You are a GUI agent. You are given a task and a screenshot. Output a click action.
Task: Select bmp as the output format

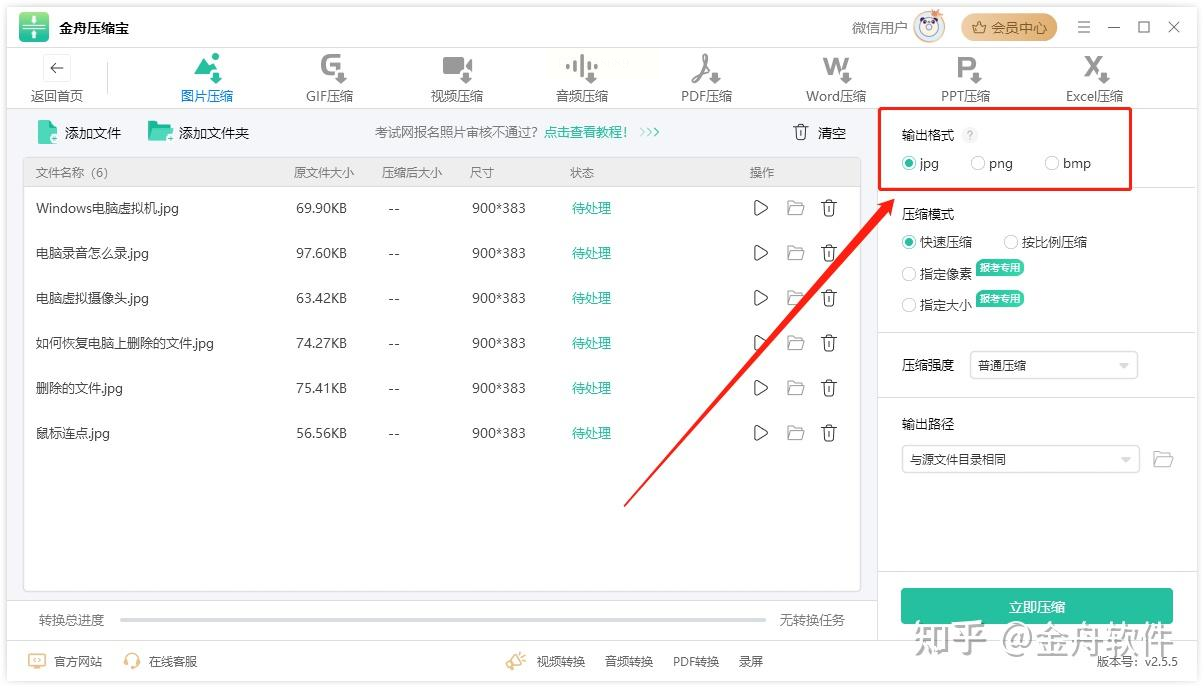point(1052,164)
